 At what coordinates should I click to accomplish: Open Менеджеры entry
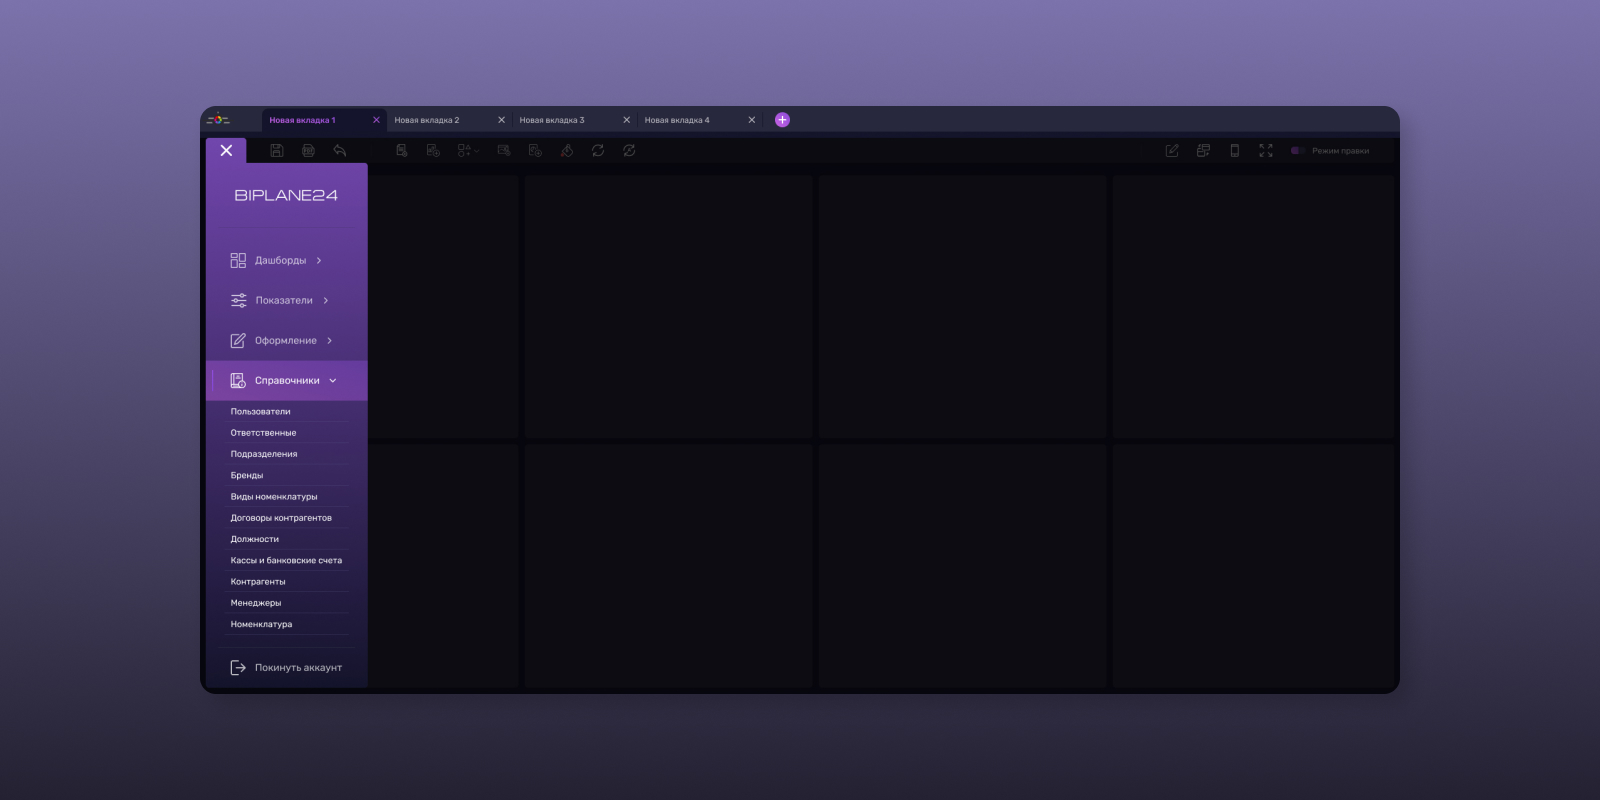(x=287, y=603)
